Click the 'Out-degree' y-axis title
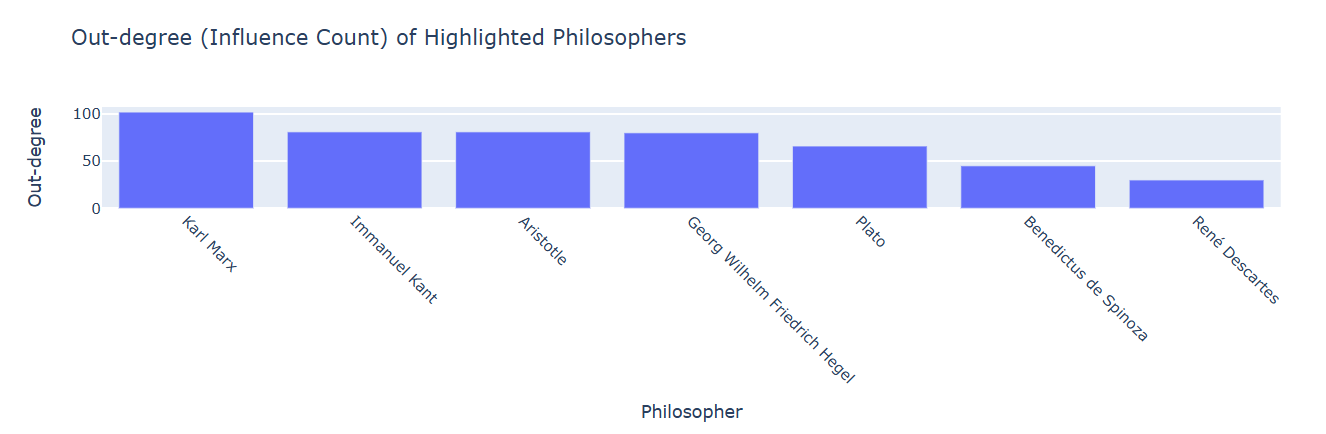The width and height of the screenshot is (1326, 434). pos(36,156)
